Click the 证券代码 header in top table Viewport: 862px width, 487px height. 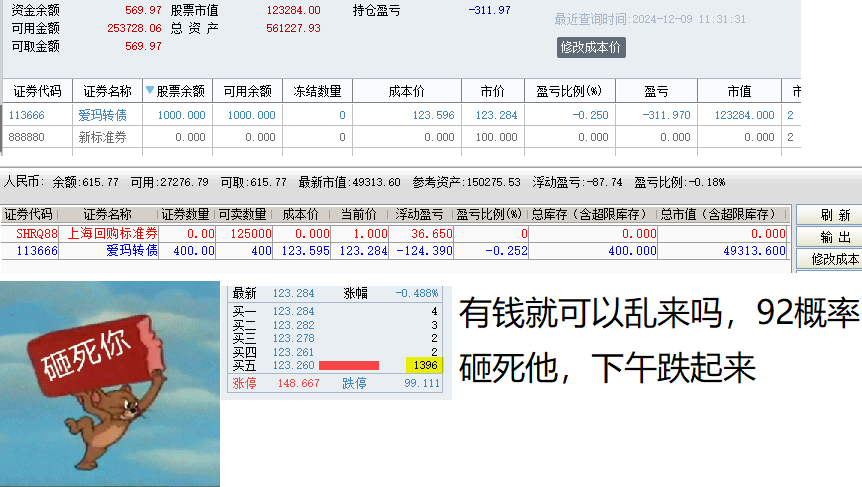(37, 91)
